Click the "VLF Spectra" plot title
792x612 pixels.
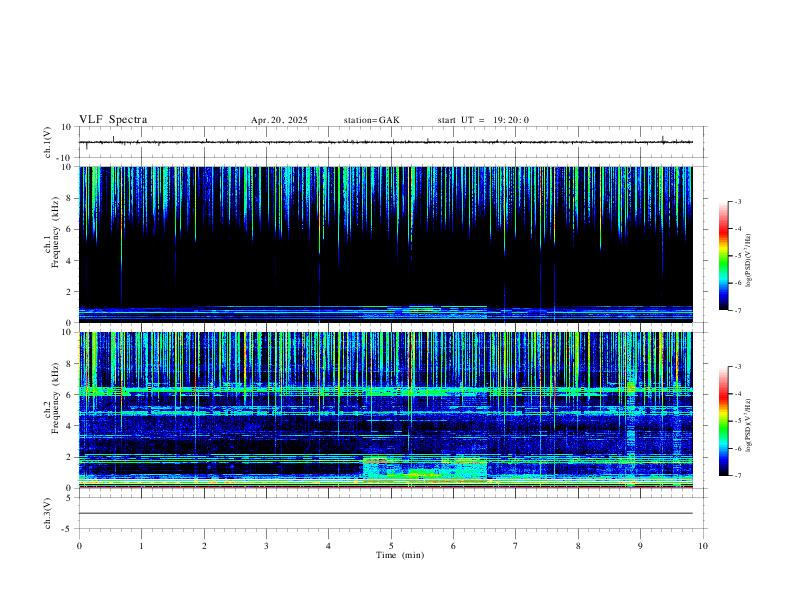click(113, 120)
